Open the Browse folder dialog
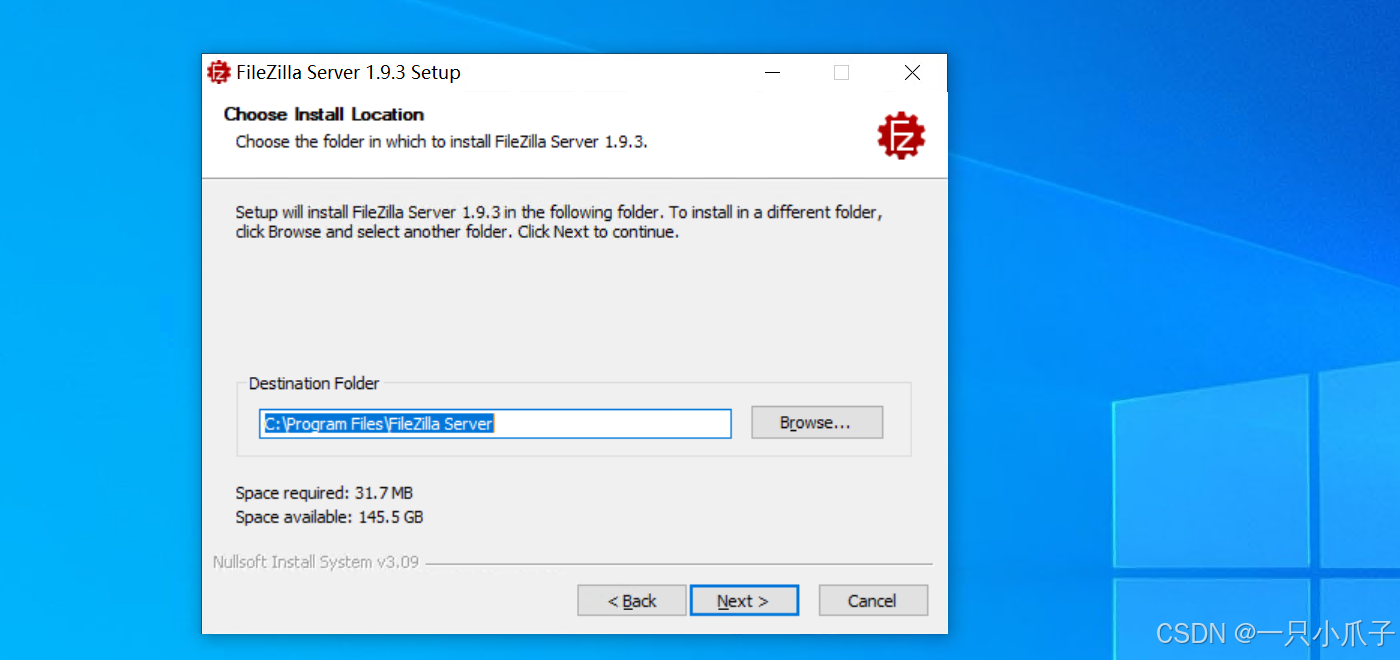1400x660 pixels. (817, 422)
